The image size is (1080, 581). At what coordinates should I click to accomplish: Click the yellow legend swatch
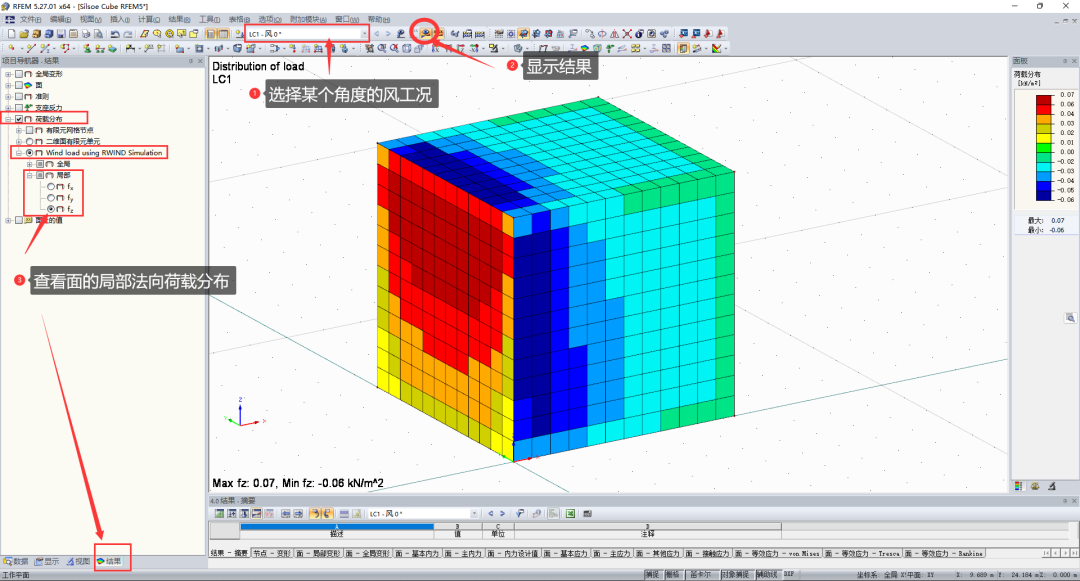tap(1044, 138)
